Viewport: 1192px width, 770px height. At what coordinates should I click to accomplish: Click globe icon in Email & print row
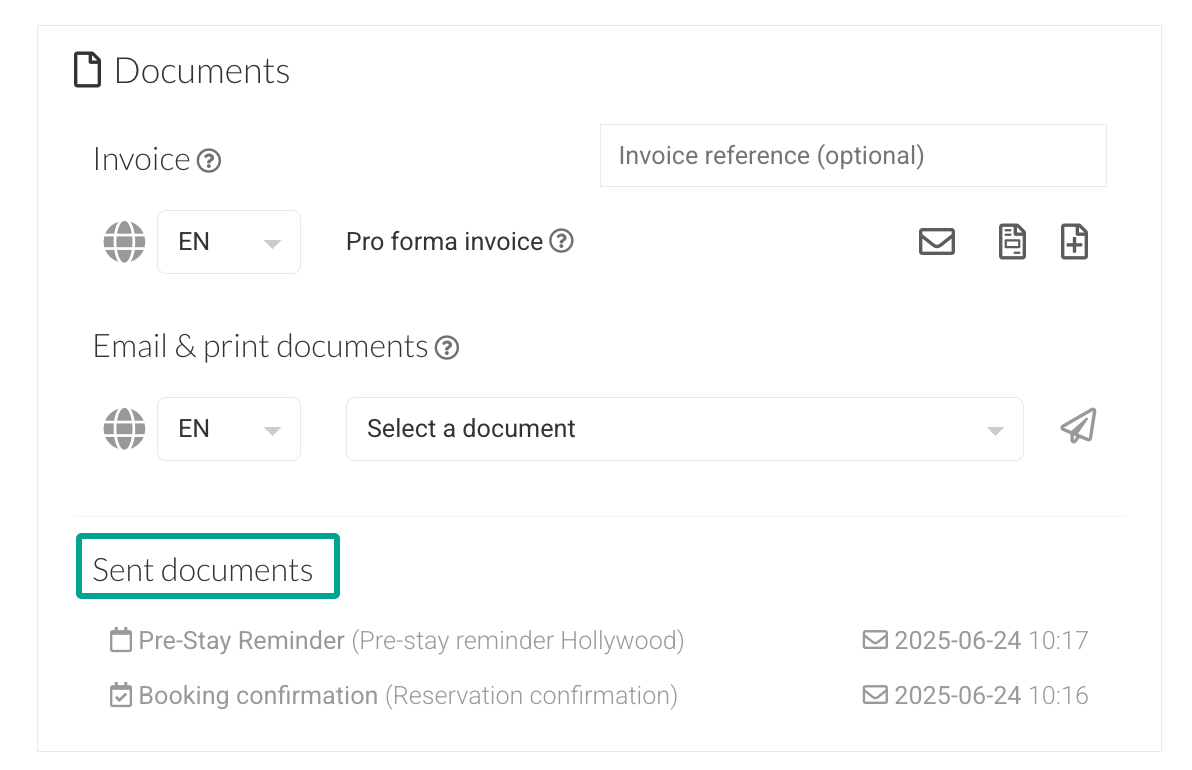(x=124, y=429)
